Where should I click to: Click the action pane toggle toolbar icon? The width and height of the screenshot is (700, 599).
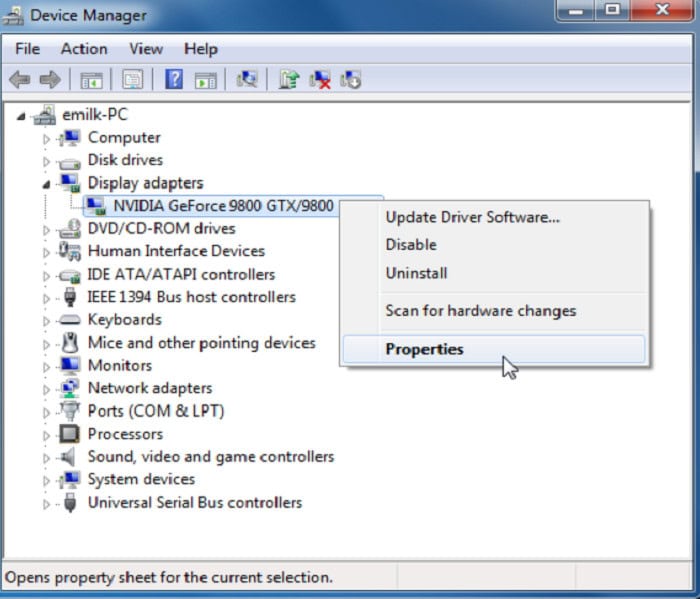tap(206, 80)
